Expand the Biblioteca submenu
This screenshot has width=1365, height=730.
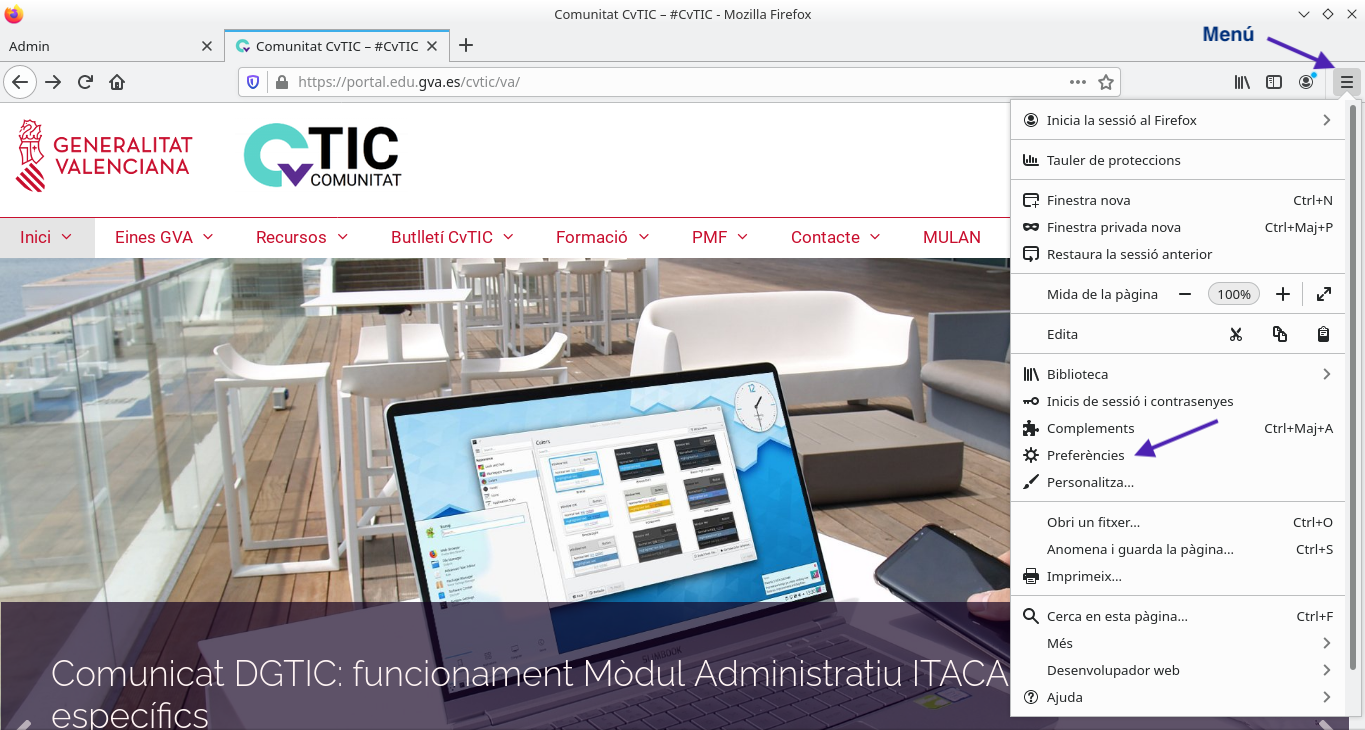pyautogui.click(x=1178, y=374)
